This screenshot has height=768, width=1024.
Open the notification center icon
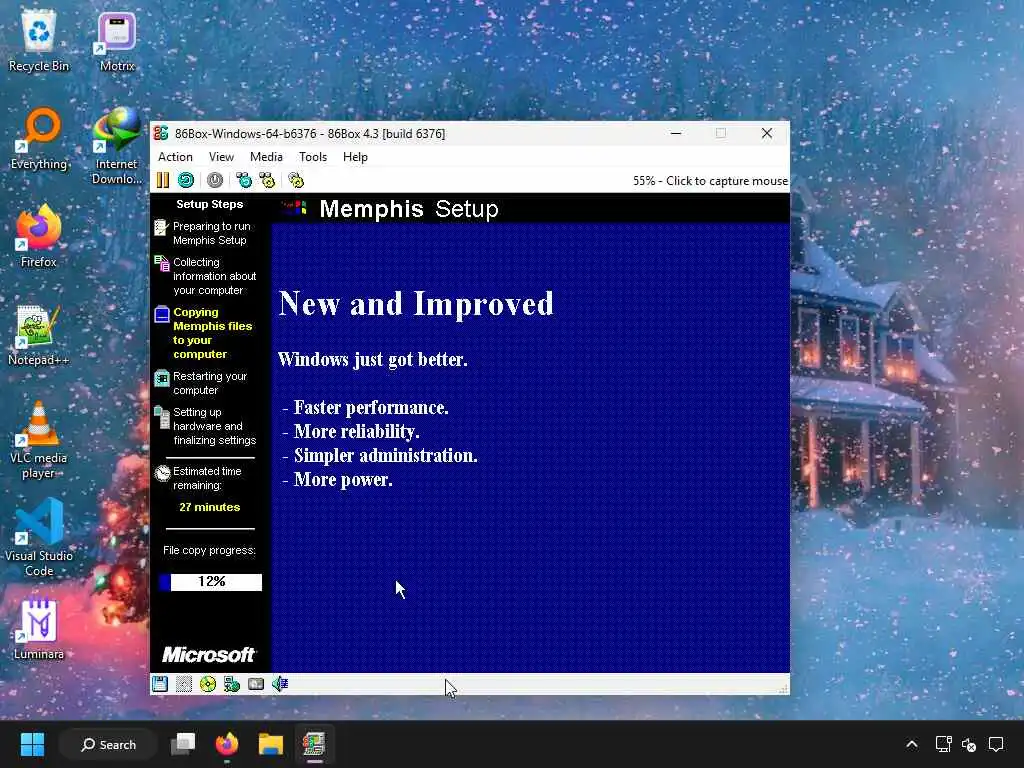click(996, 744)
